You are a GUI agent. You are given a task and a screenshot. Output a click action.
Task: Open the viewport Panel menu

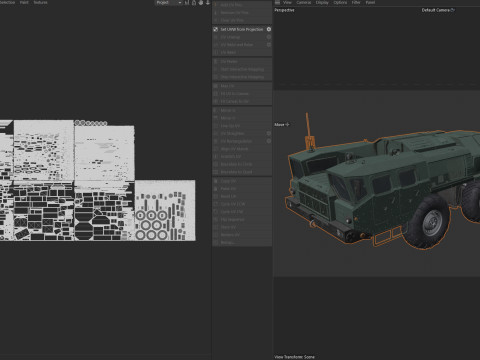pyautogui.click(x=370, y=2)
